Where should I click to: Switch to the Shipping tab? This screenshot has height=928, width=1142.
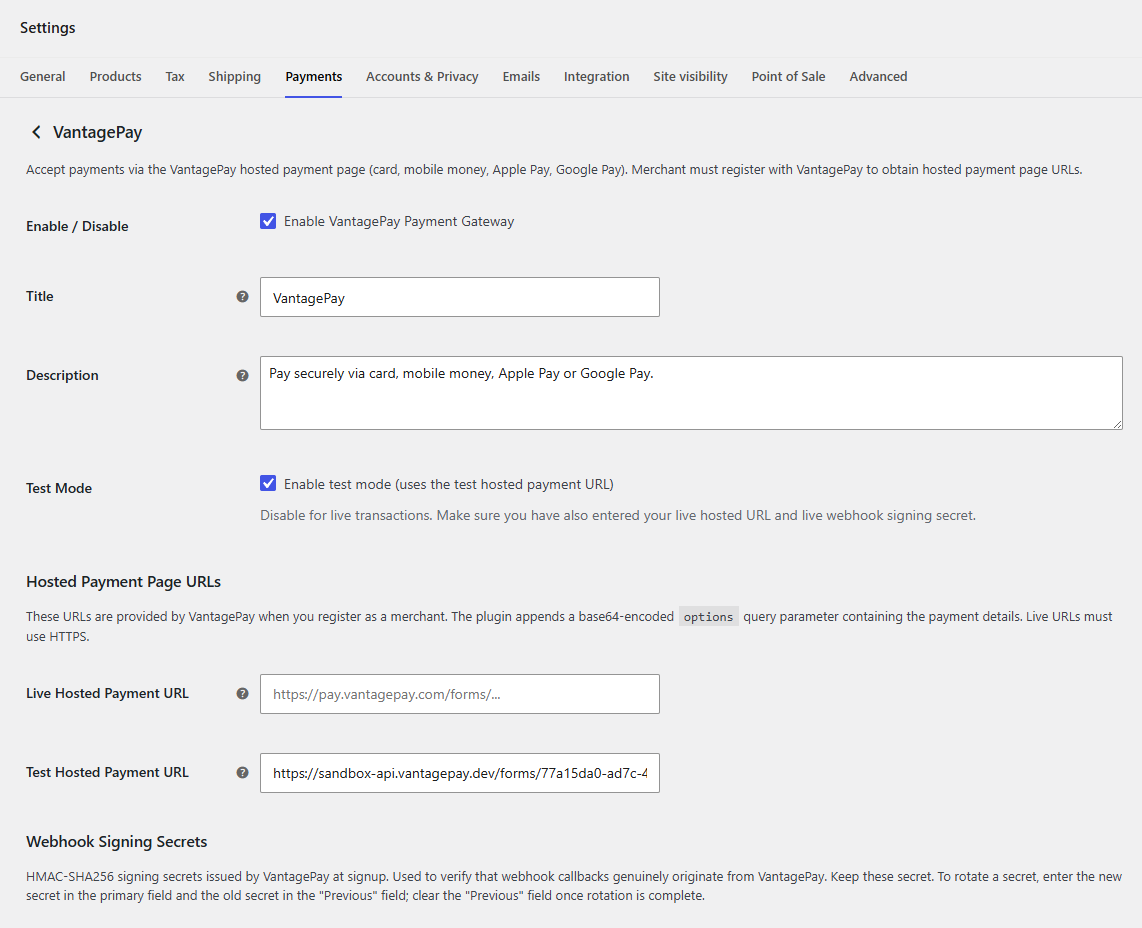click(235, 76)
